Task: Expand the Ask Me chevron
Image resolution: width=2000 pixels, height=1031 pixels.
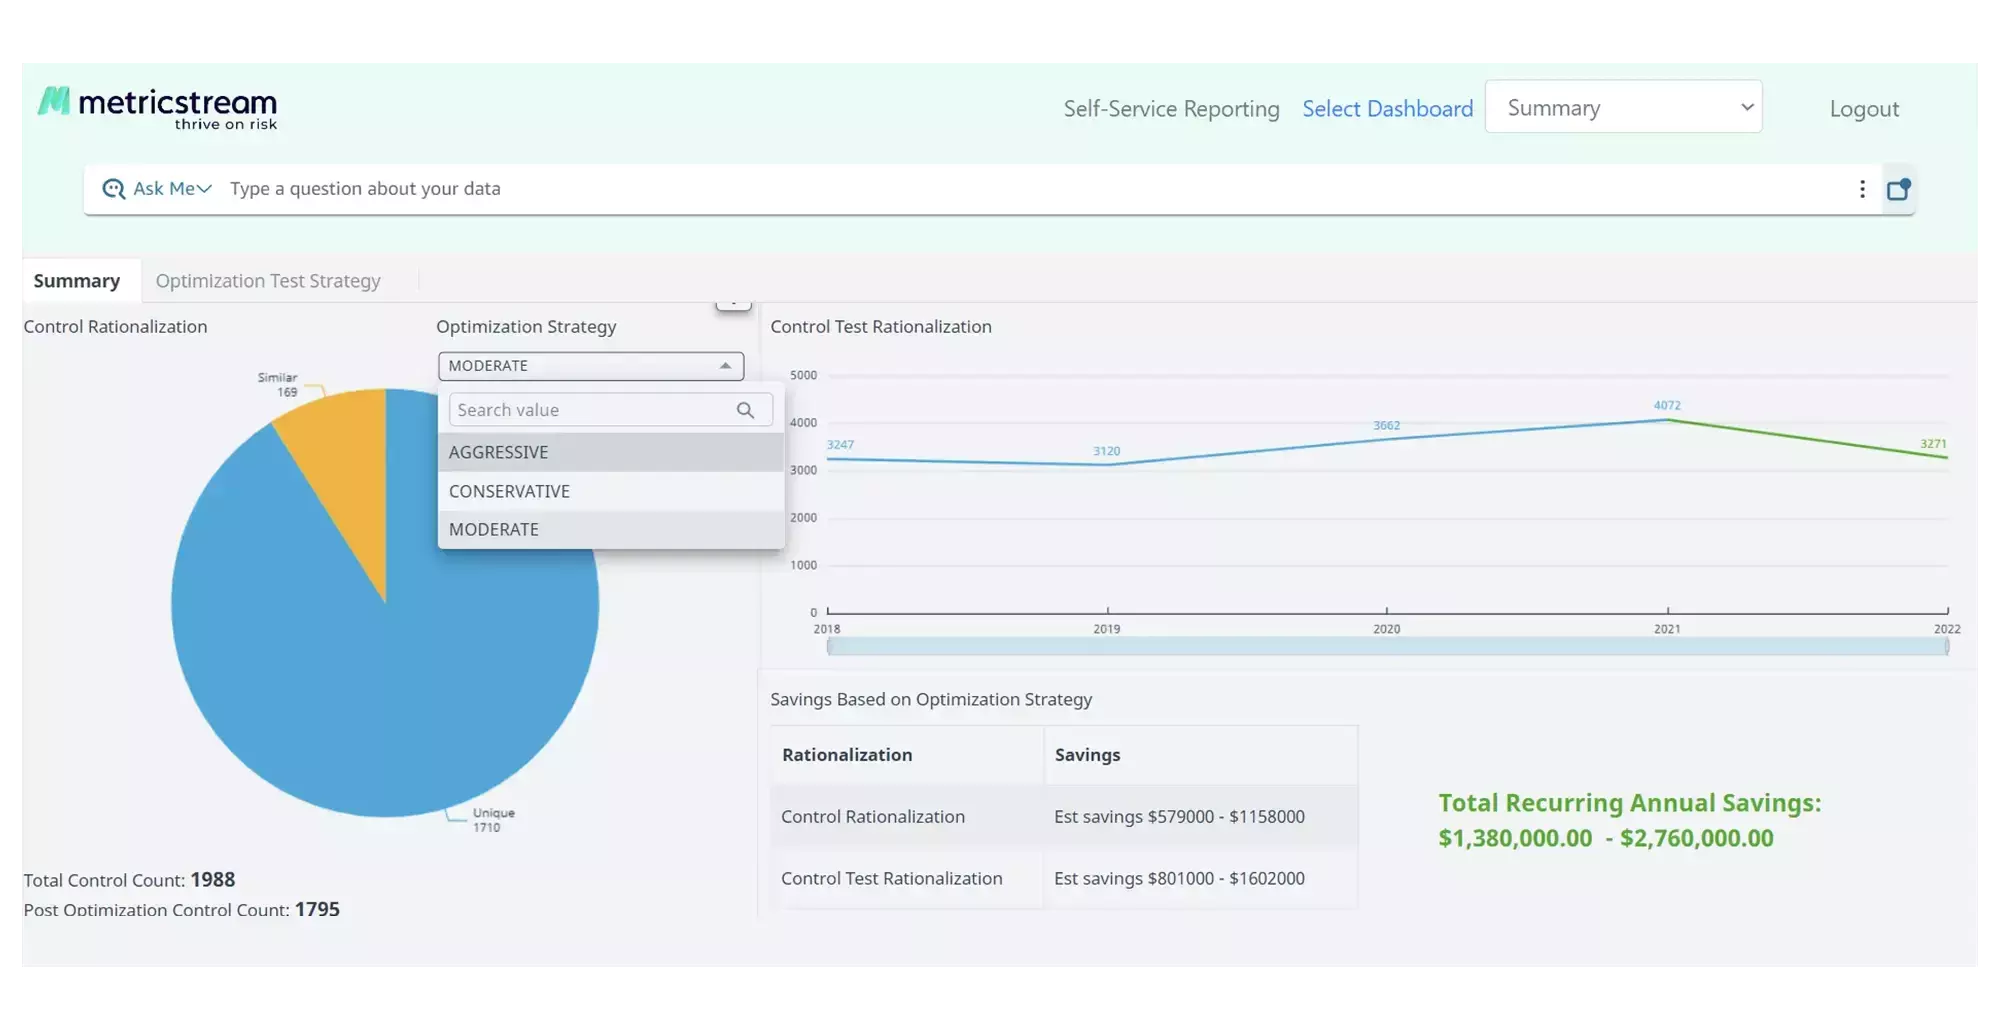Action: click(x=204, y=188)
